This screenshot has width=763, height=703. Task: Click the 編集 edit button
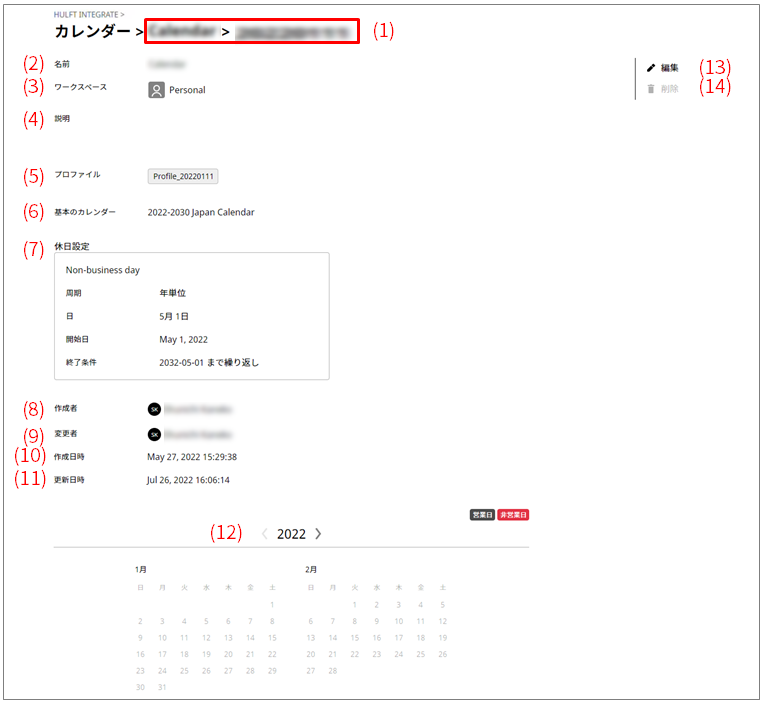tap(669, 68)
